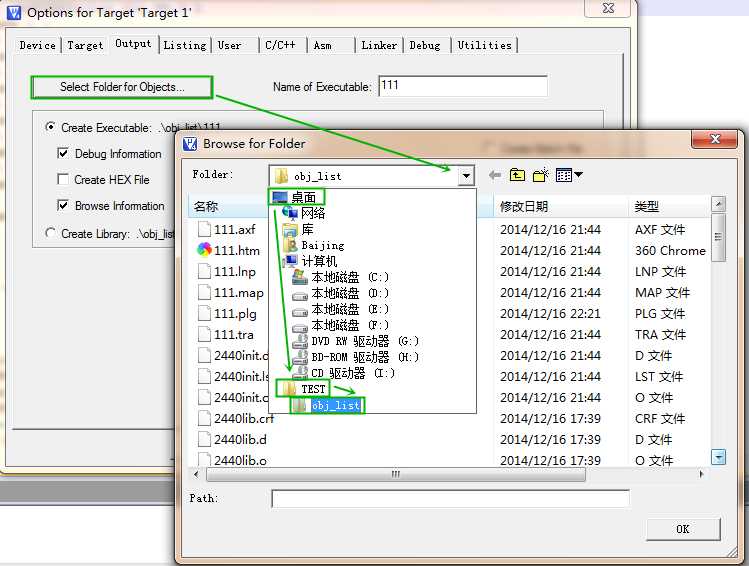The image size is (749, 566).
Task: Sort by the 名称 column header
Action: tap(228, 206)
